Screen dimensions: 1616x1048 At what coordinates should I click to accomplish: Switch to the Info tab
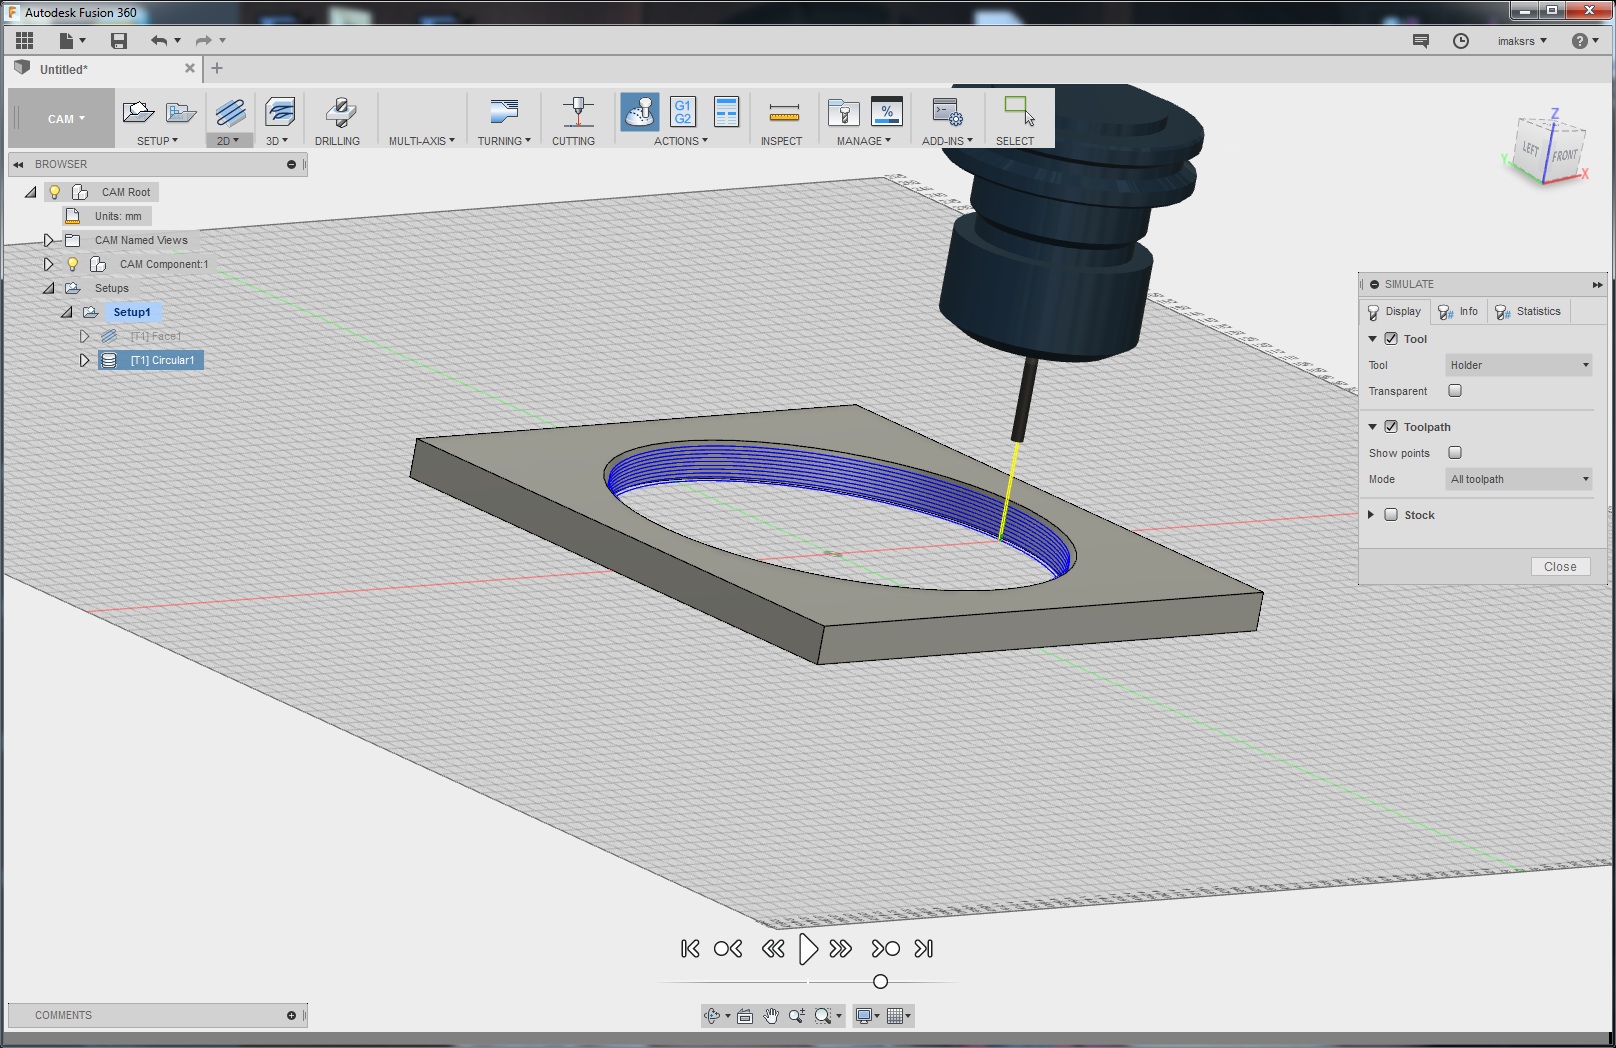(x=1459, y=312)
